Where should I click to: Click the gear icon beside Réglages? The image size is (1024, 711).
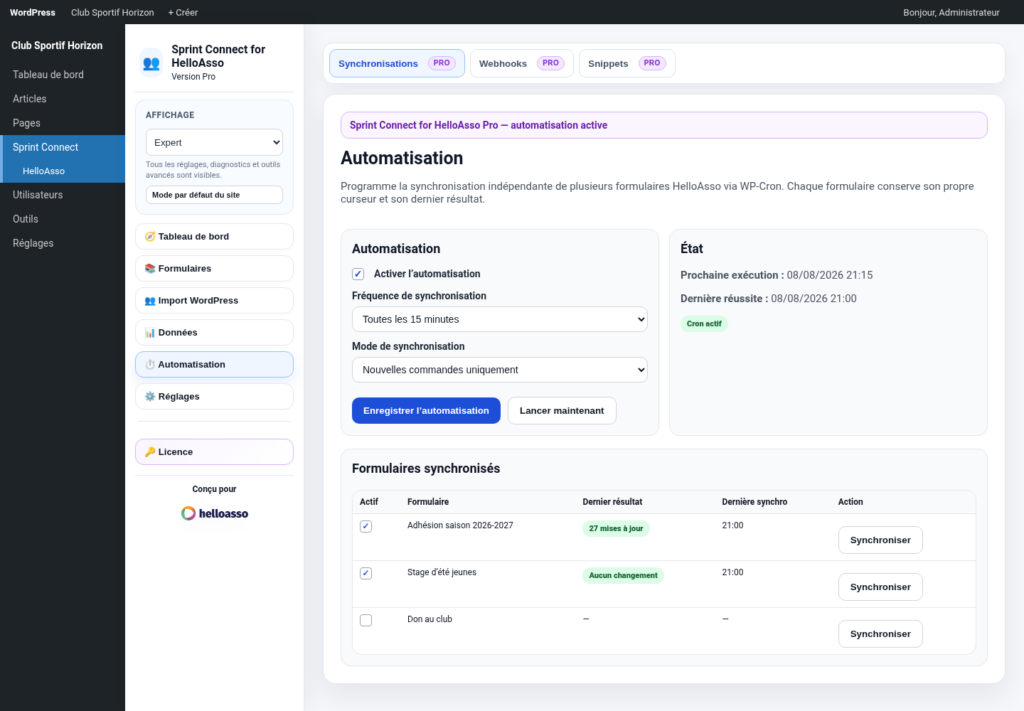(x=150, y=396)
